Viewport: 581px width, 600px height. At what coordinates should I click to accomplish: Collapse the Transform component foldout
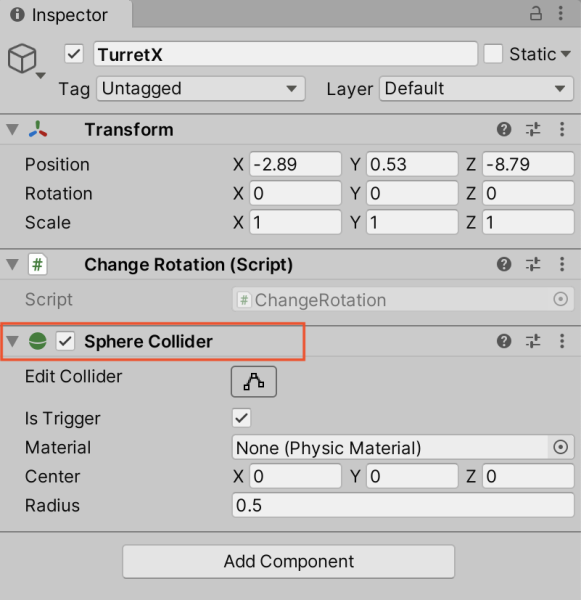[x=13, y=129]
